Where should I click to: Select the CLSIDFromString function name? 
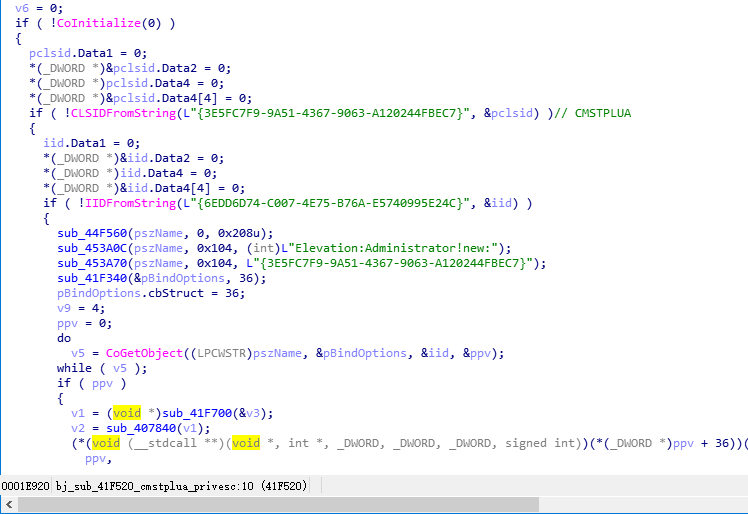(123, 113)
